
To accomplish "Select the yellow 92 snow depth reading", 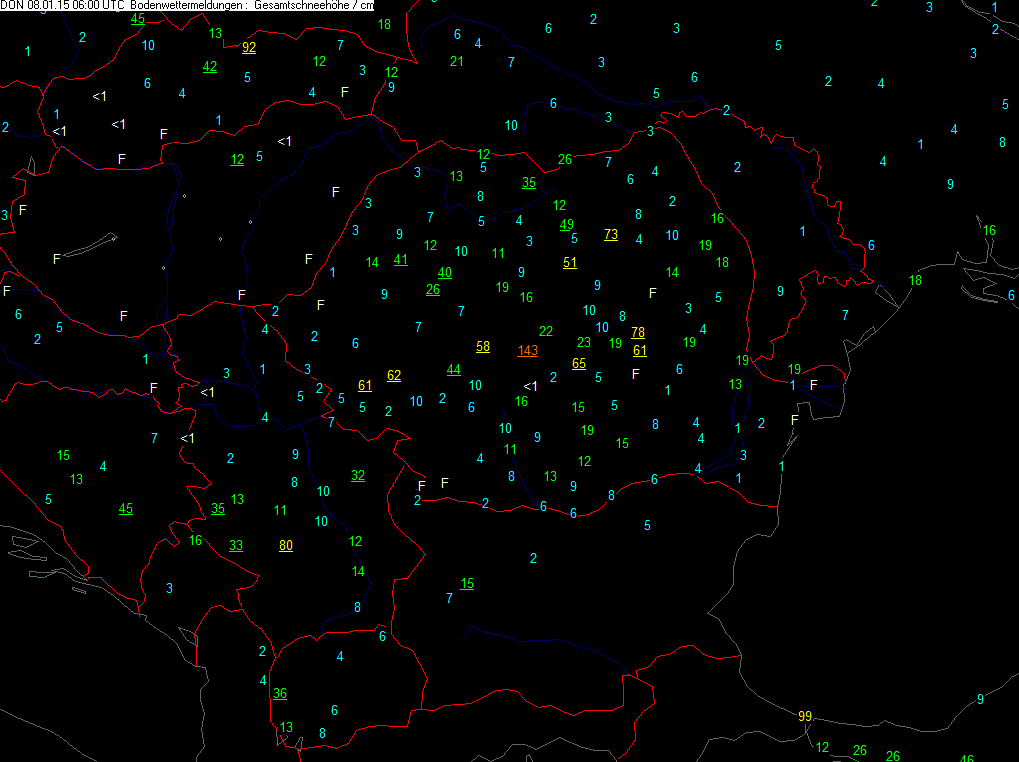I will click(249, 47).
